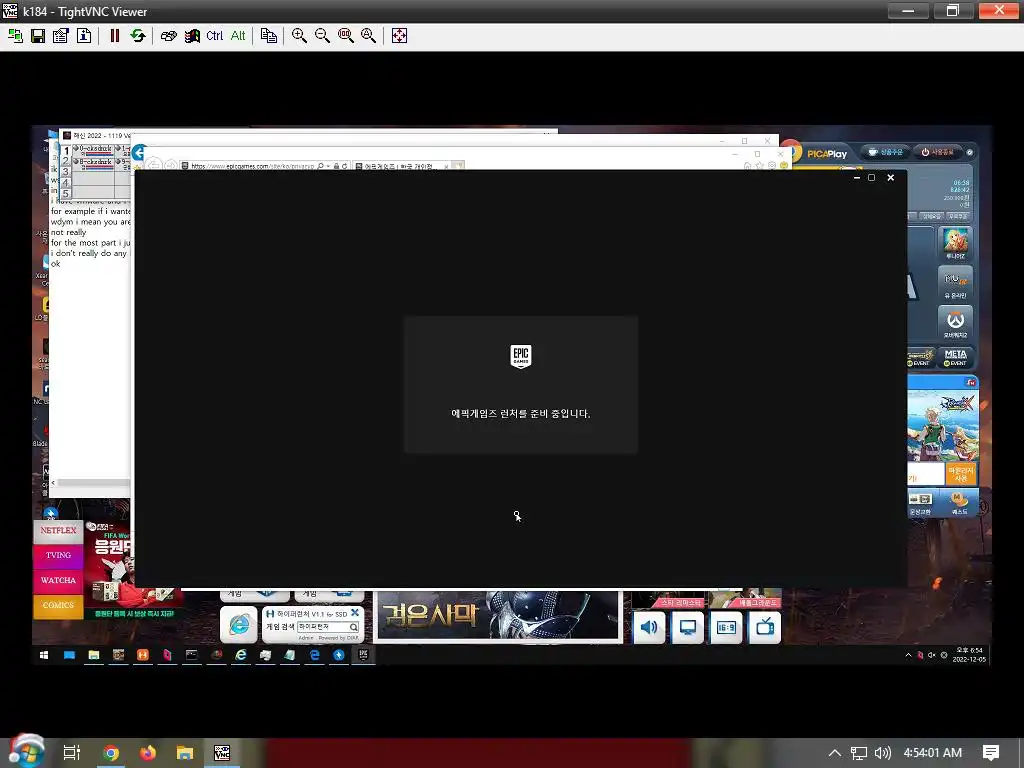The width and height of the screenshot is (1024, 768).
Task: Open the TVING shortcut
Action: pyautogui.click(x=58, y=555)
